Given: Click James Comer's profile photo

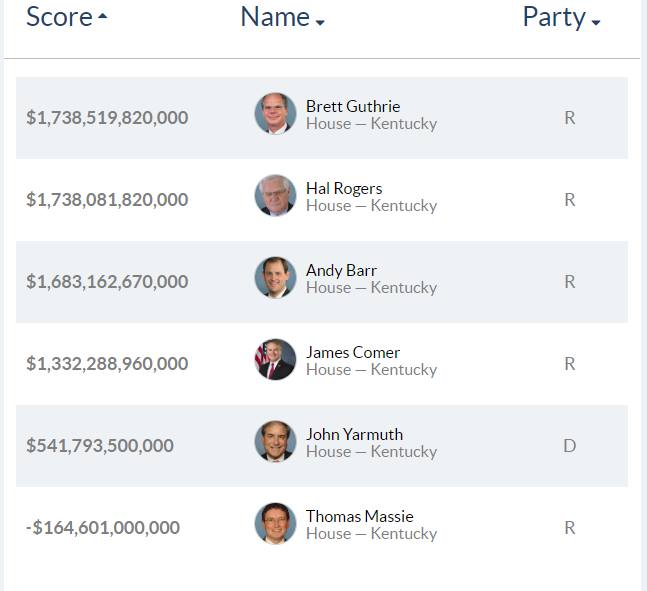Looking at the screenshot, I should tap(275, 360).
